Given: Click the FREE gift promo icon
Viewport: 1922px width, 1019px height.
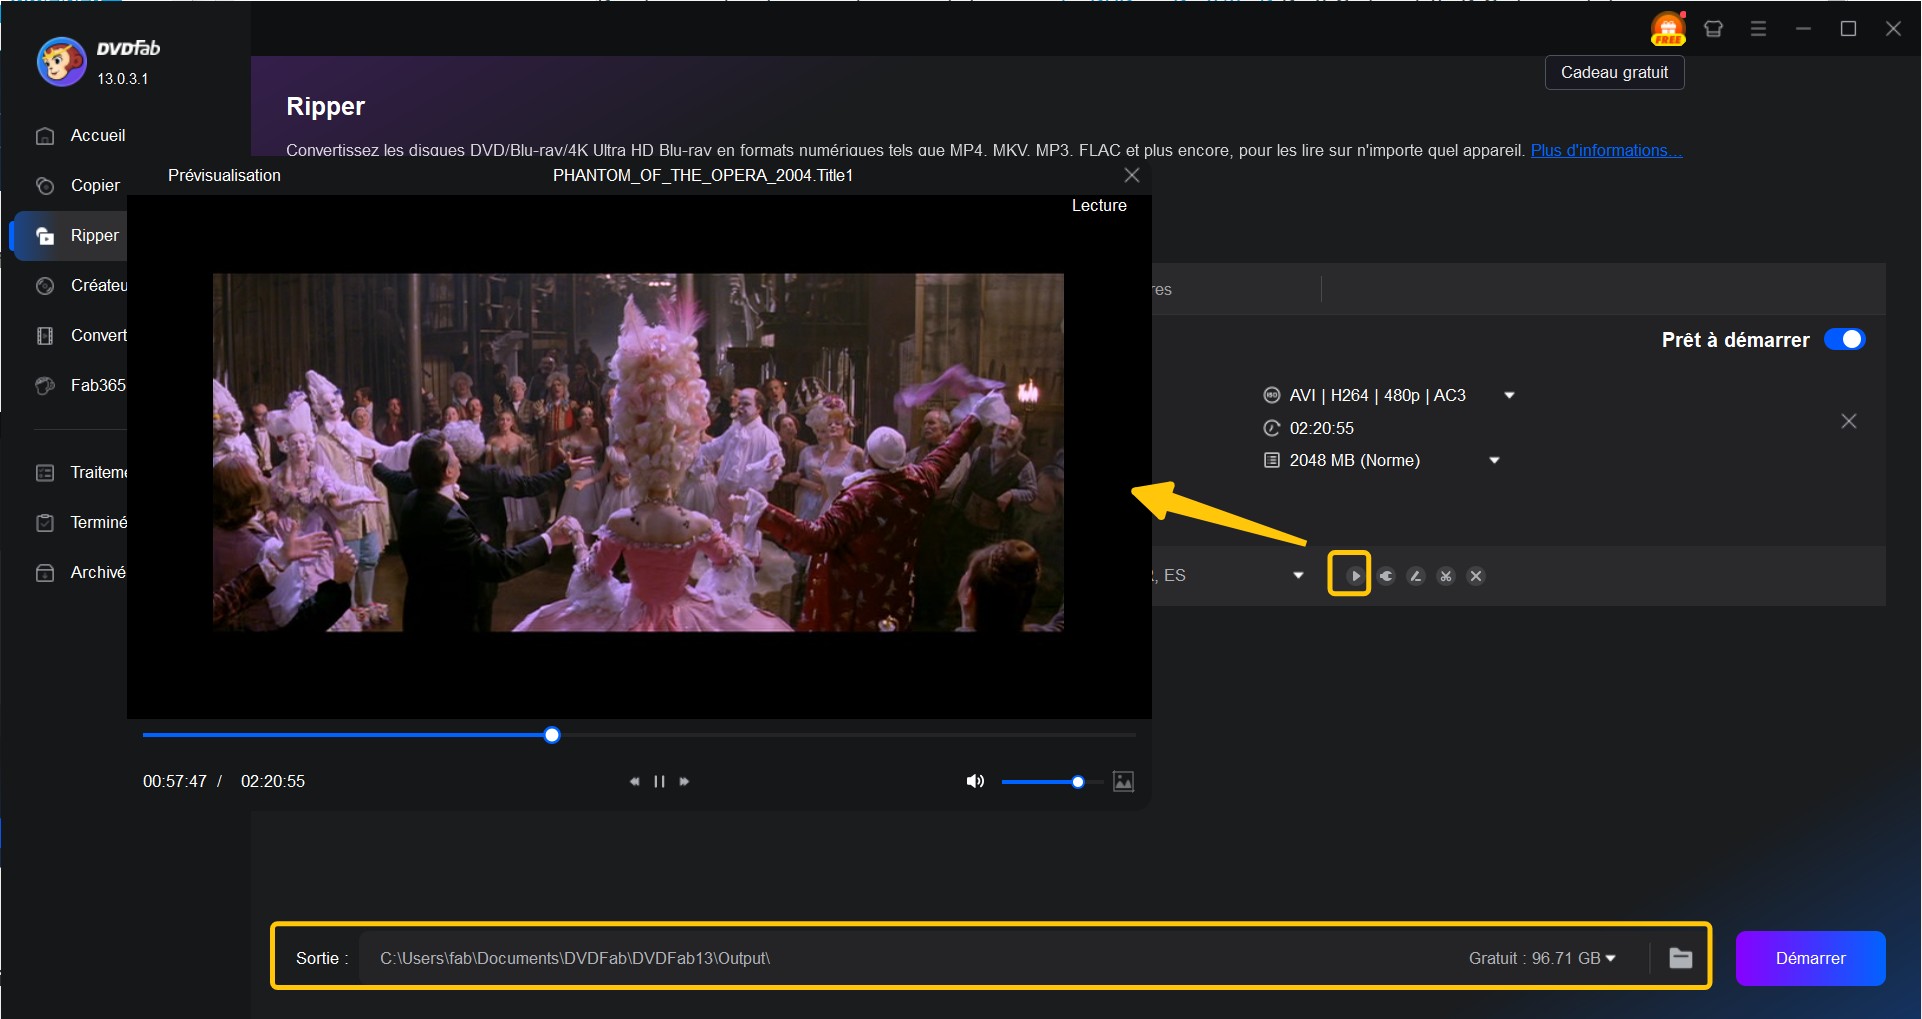Looking at the screenshot, I should (1668, 28).
